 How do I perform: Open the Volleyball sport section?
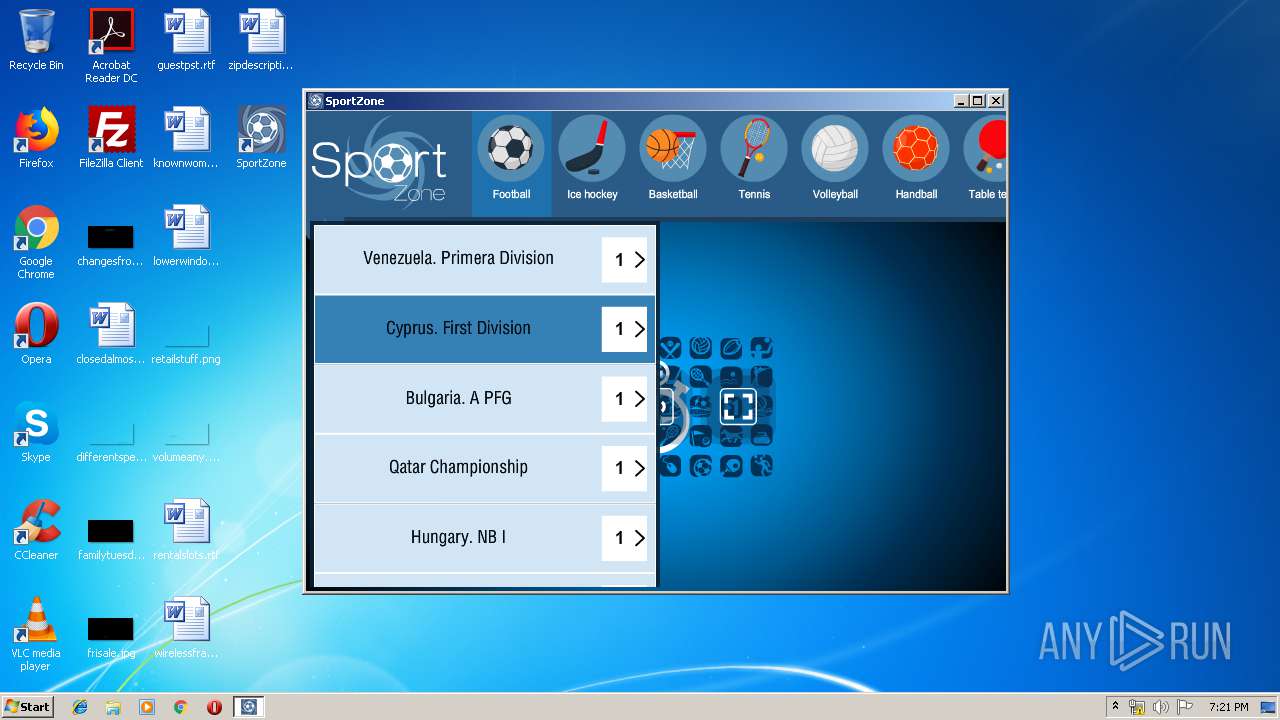tap(835, 160)
